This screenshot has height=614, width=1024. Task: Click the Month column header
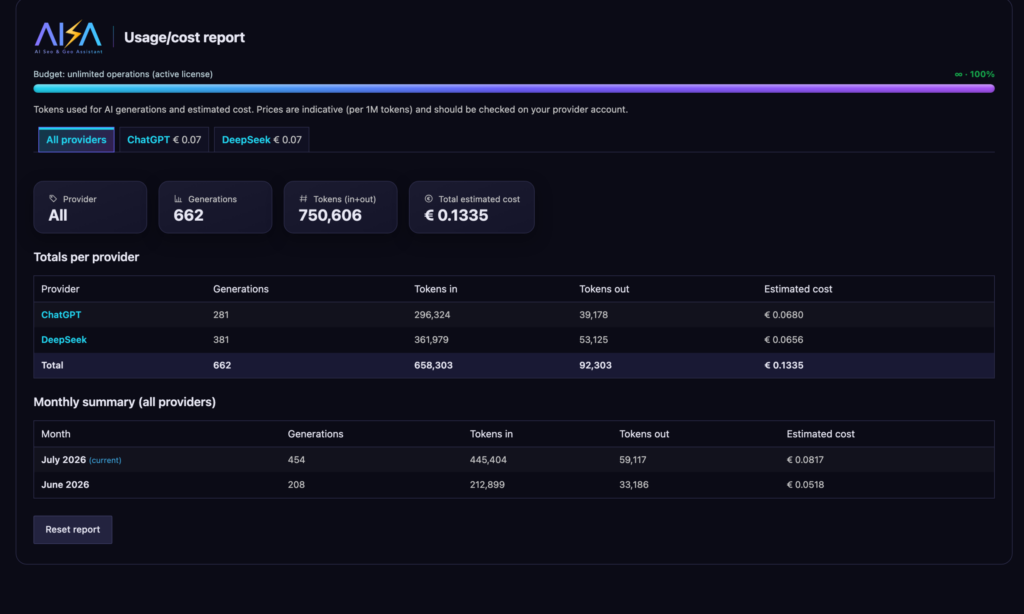(56, 434)
